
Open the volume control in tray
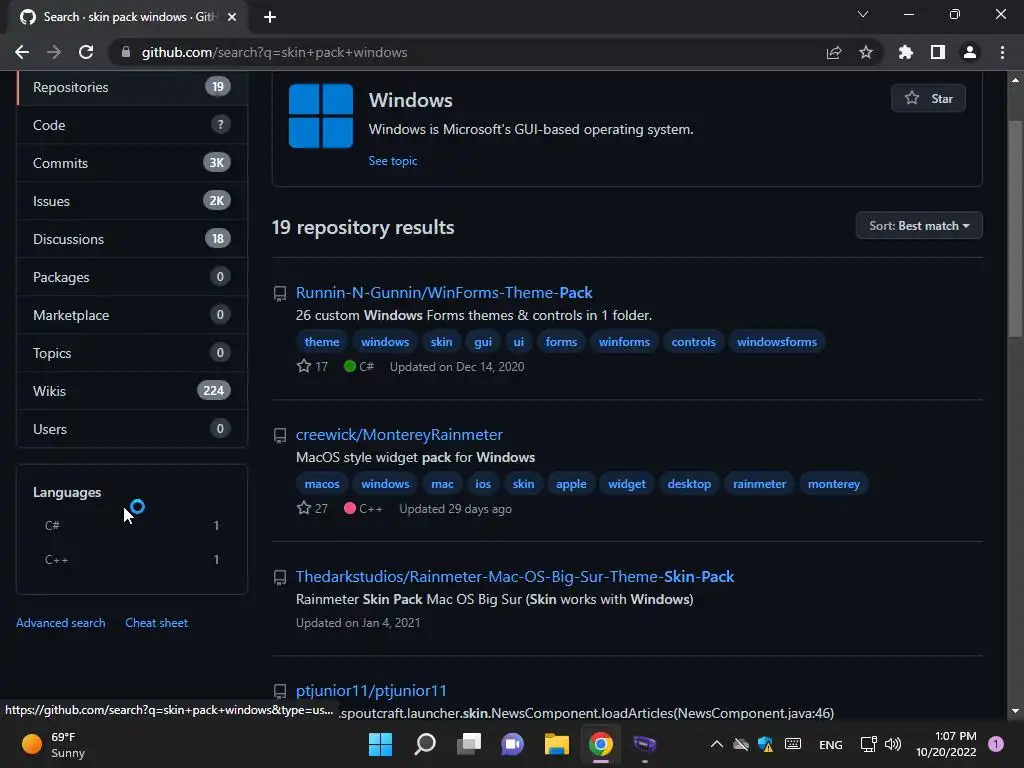pos(893,744)
